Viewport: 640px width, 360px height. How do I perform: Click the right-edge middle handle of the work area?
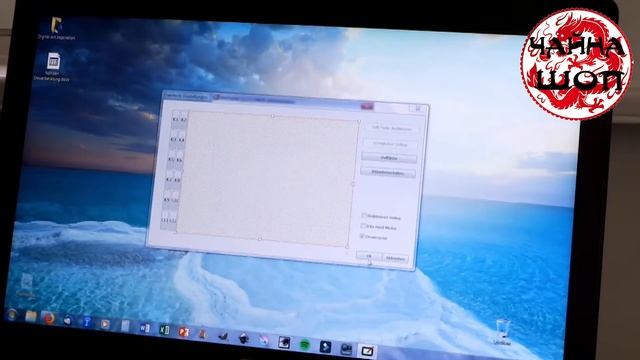(353, 184)
